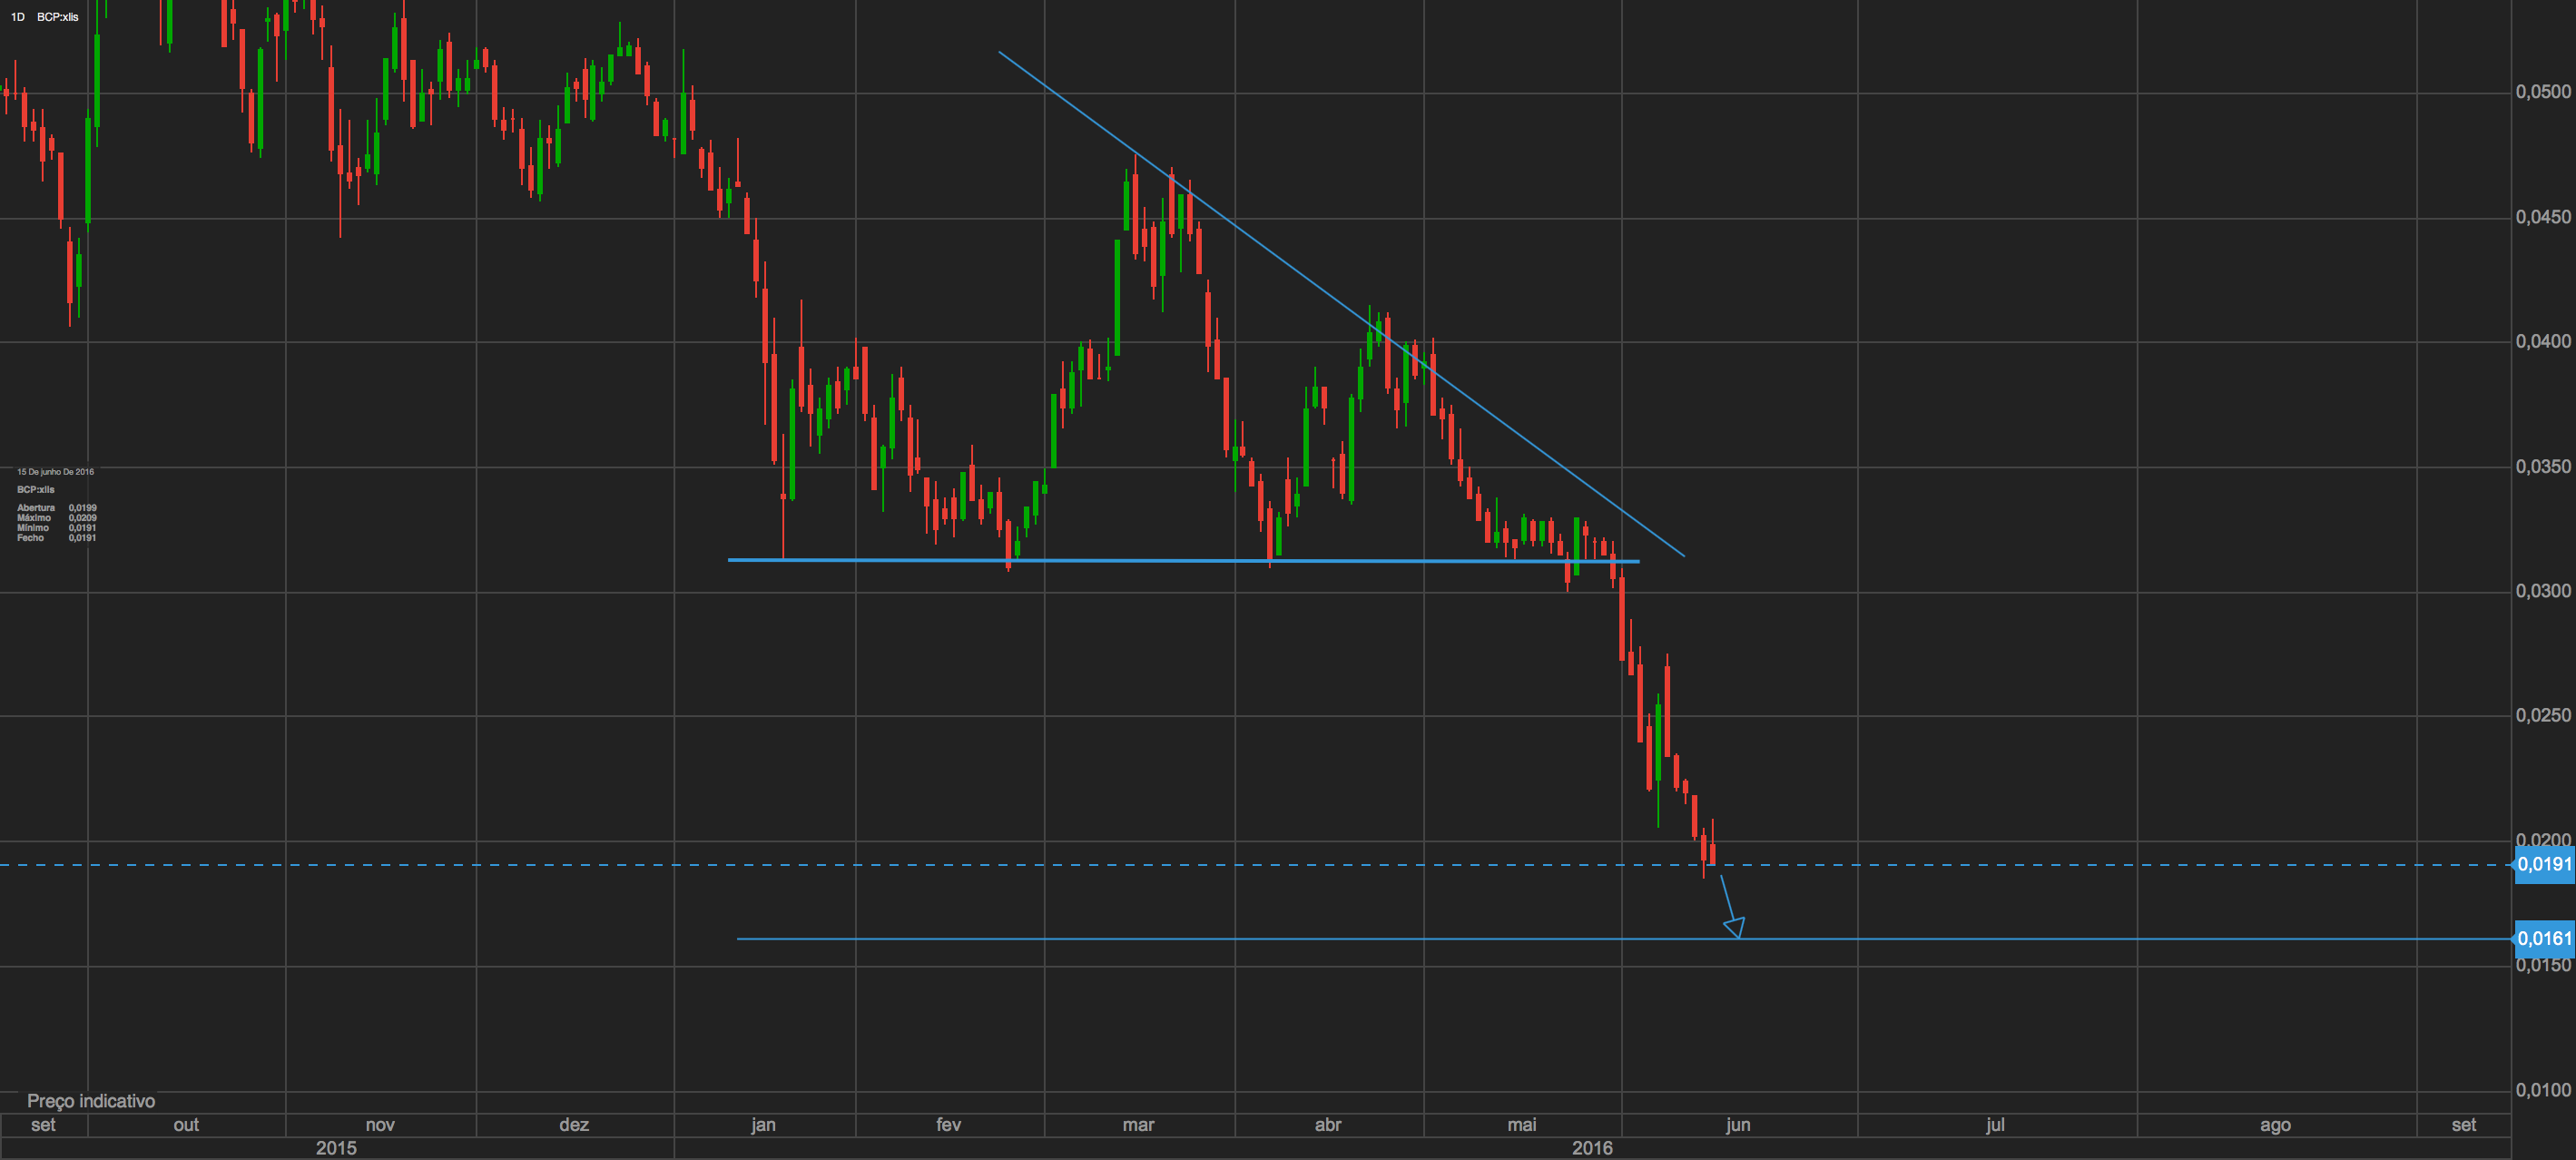
Task: Click the blue 0,0191 current price tag
Action: coord(2543,864)
